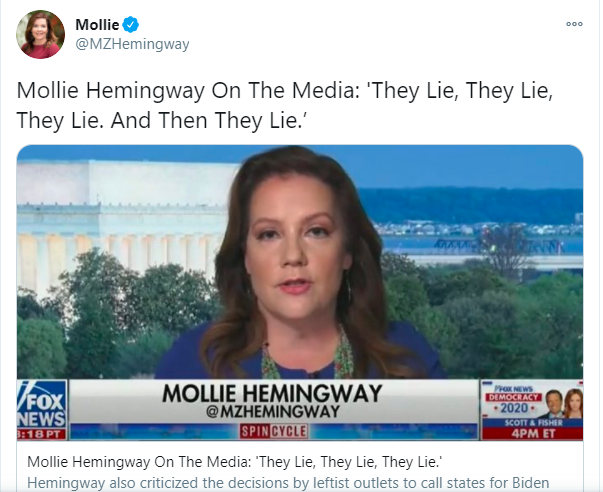
Task: Click the @MZHEMINGWAY text in lower-third banner
Action: pos(273,412)
